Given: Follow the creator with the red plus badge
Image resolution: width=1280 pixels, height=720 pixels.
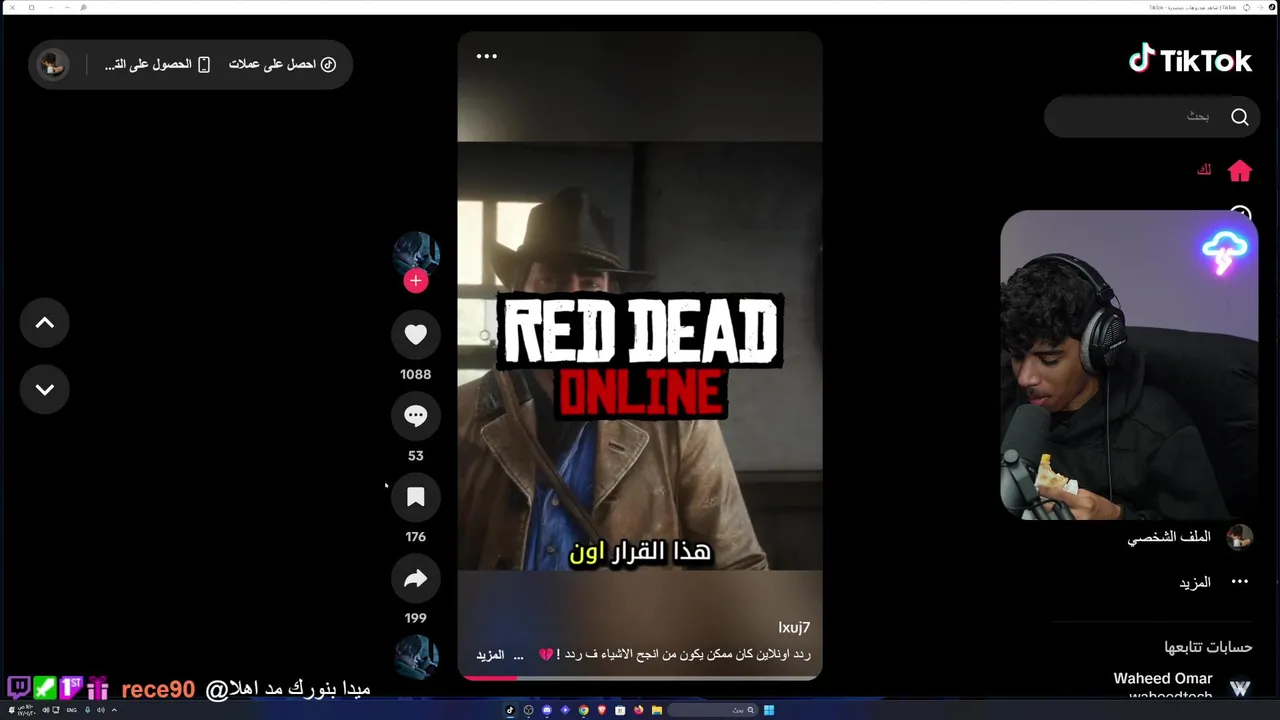Looking at the screenshot, I should point(416,281).
